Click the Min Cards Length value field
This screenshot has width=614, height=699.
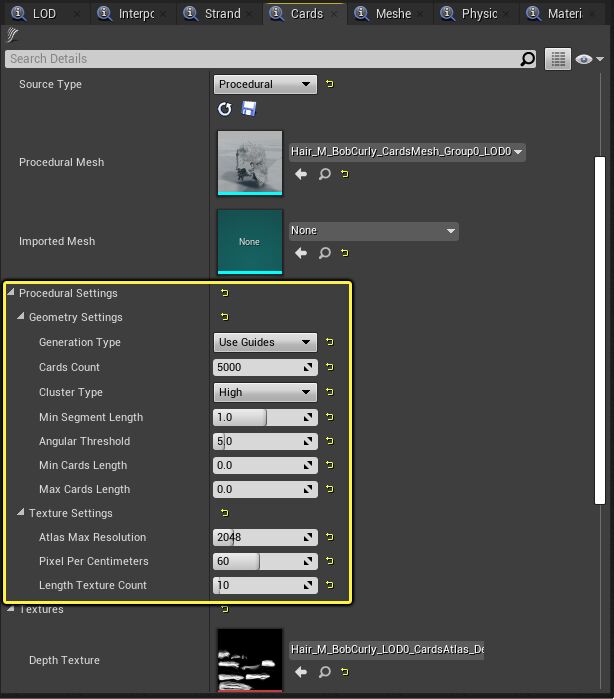[265, 465]
